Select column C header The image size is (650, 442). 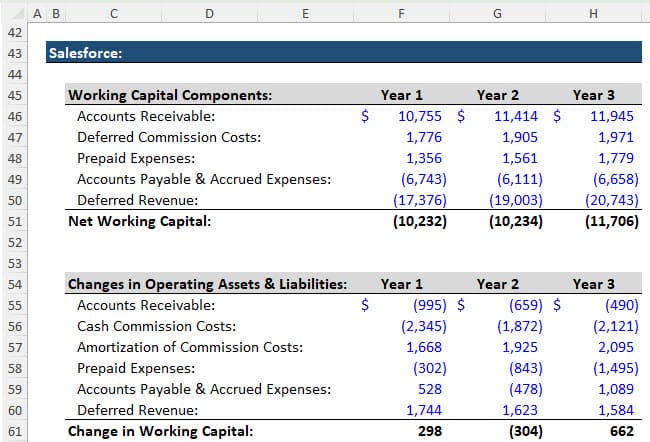click(114, 14)
